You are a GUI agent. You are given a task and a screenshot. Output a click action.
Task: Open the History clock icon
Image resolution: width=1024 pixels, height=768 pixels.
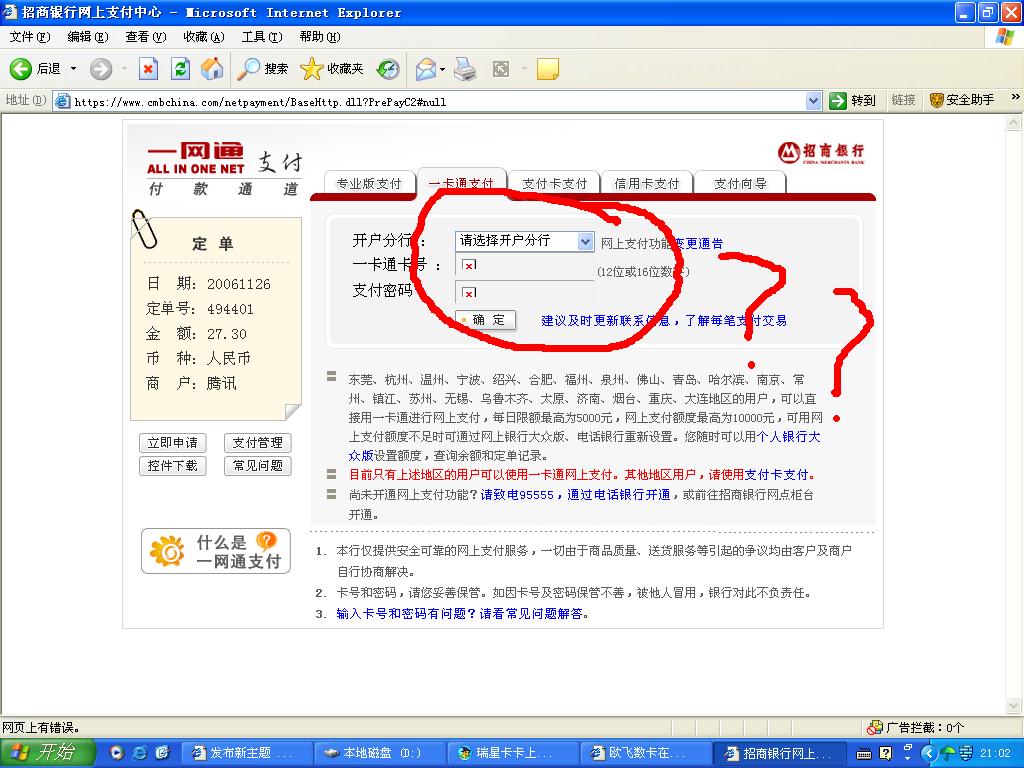(x=388, y=69)
